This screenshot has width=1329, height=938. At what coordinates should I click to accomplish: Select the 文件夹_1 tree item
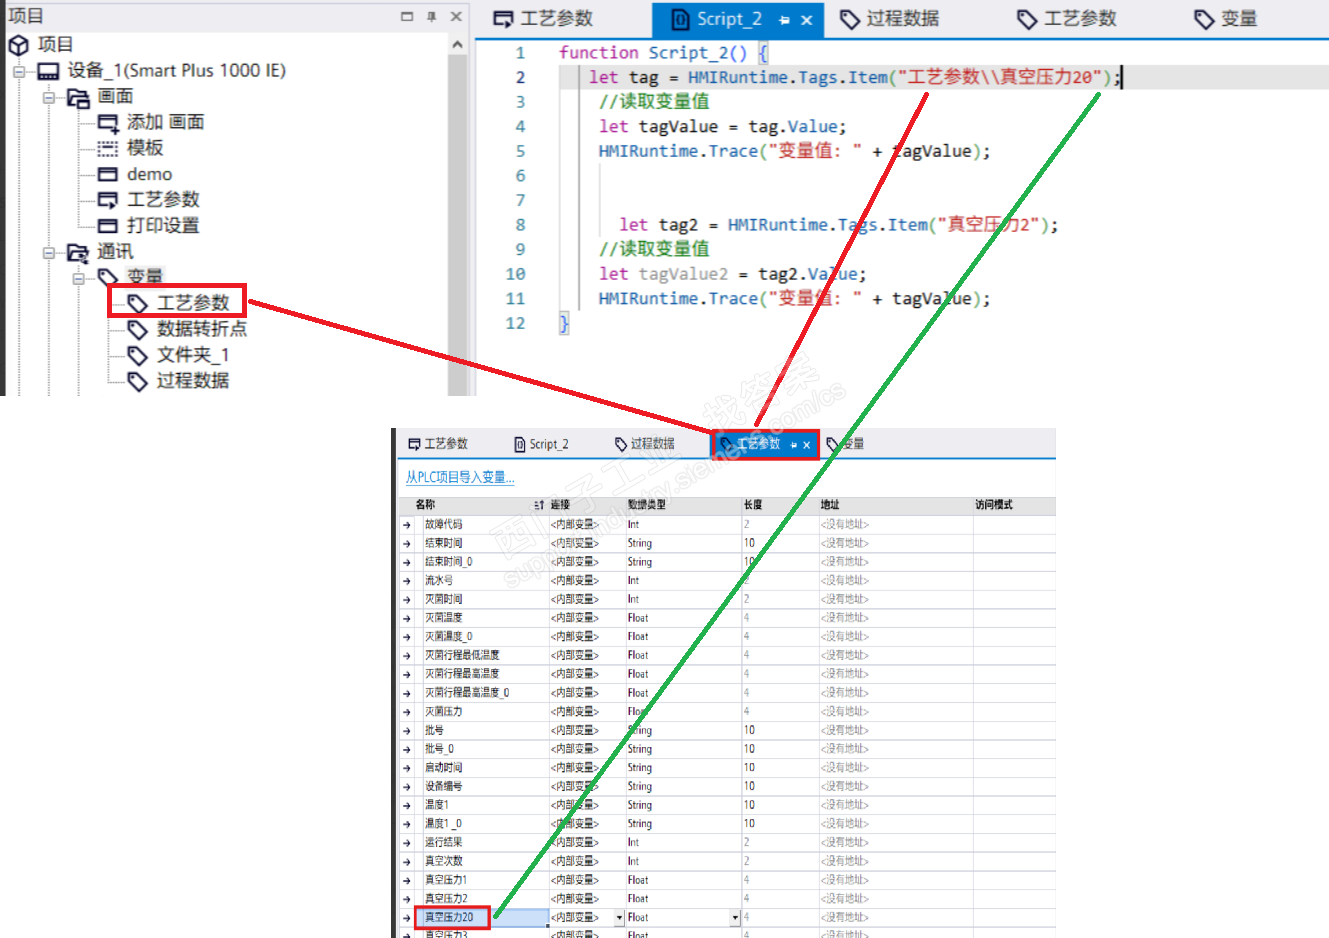pyautogui.click(x=193, y=355)
